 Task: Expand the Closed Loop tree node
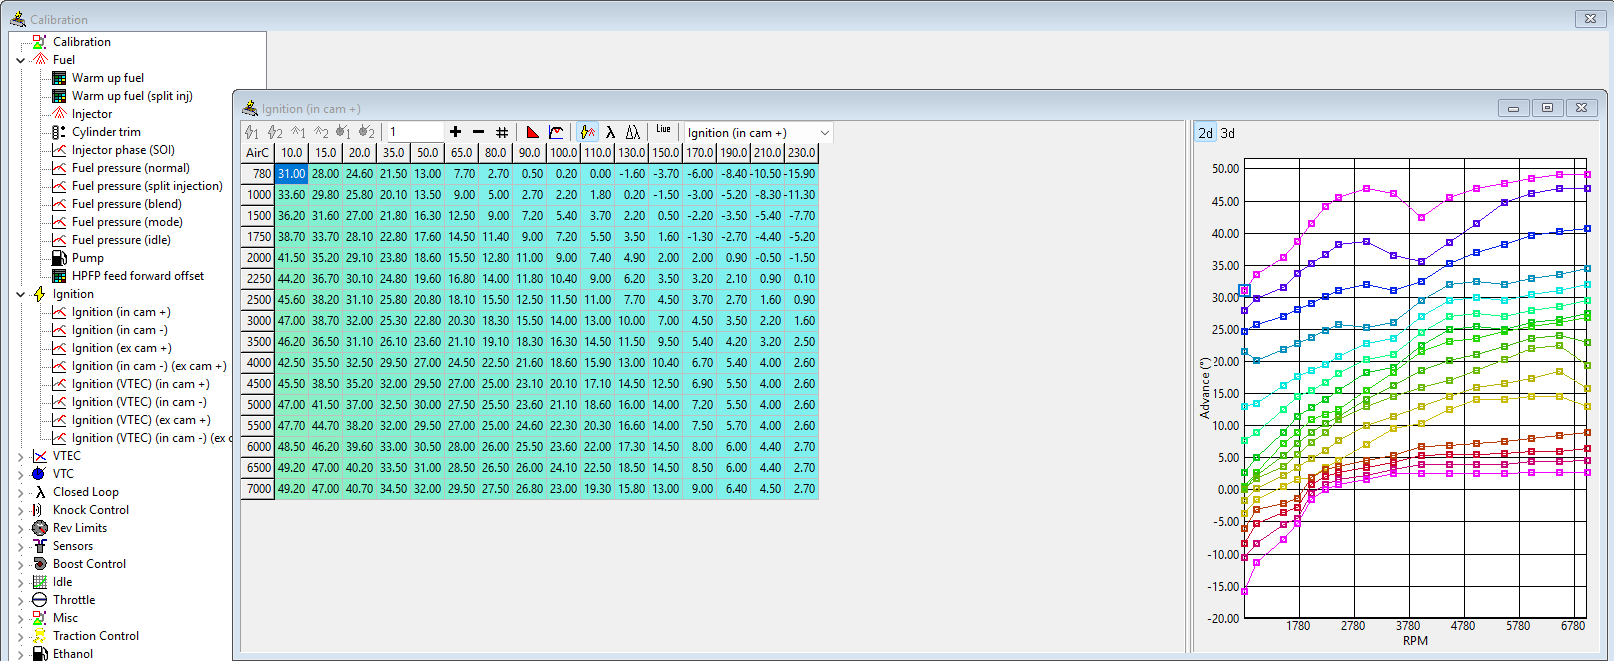point(21,492)
